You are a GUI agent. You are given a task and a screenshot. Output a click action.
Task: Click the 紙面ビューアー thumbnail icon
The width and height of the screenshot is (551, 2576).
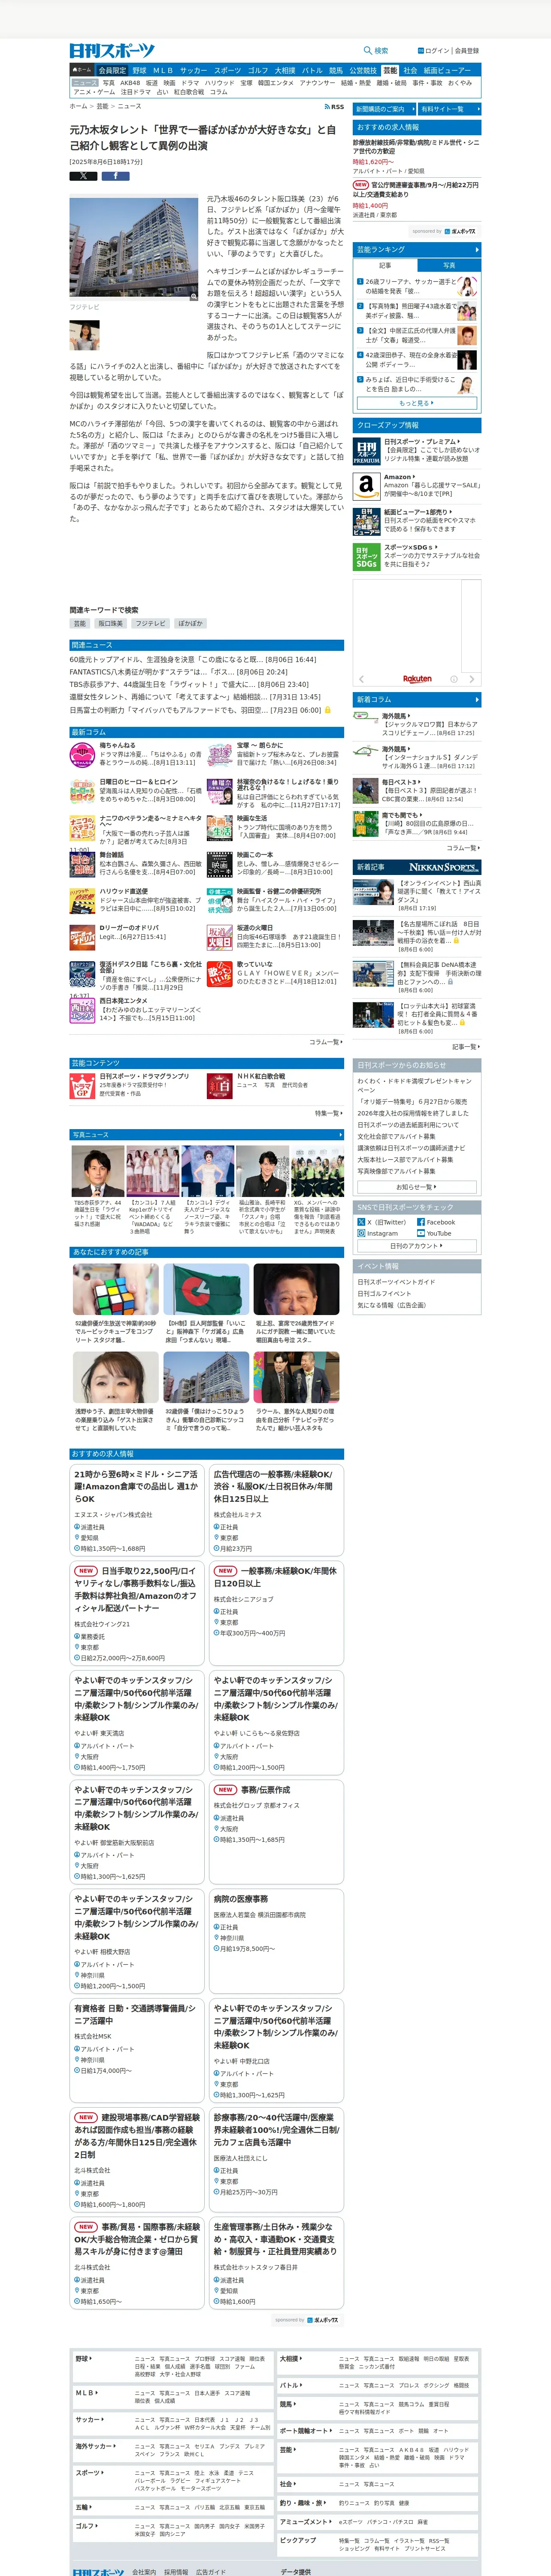coord(366,521)
